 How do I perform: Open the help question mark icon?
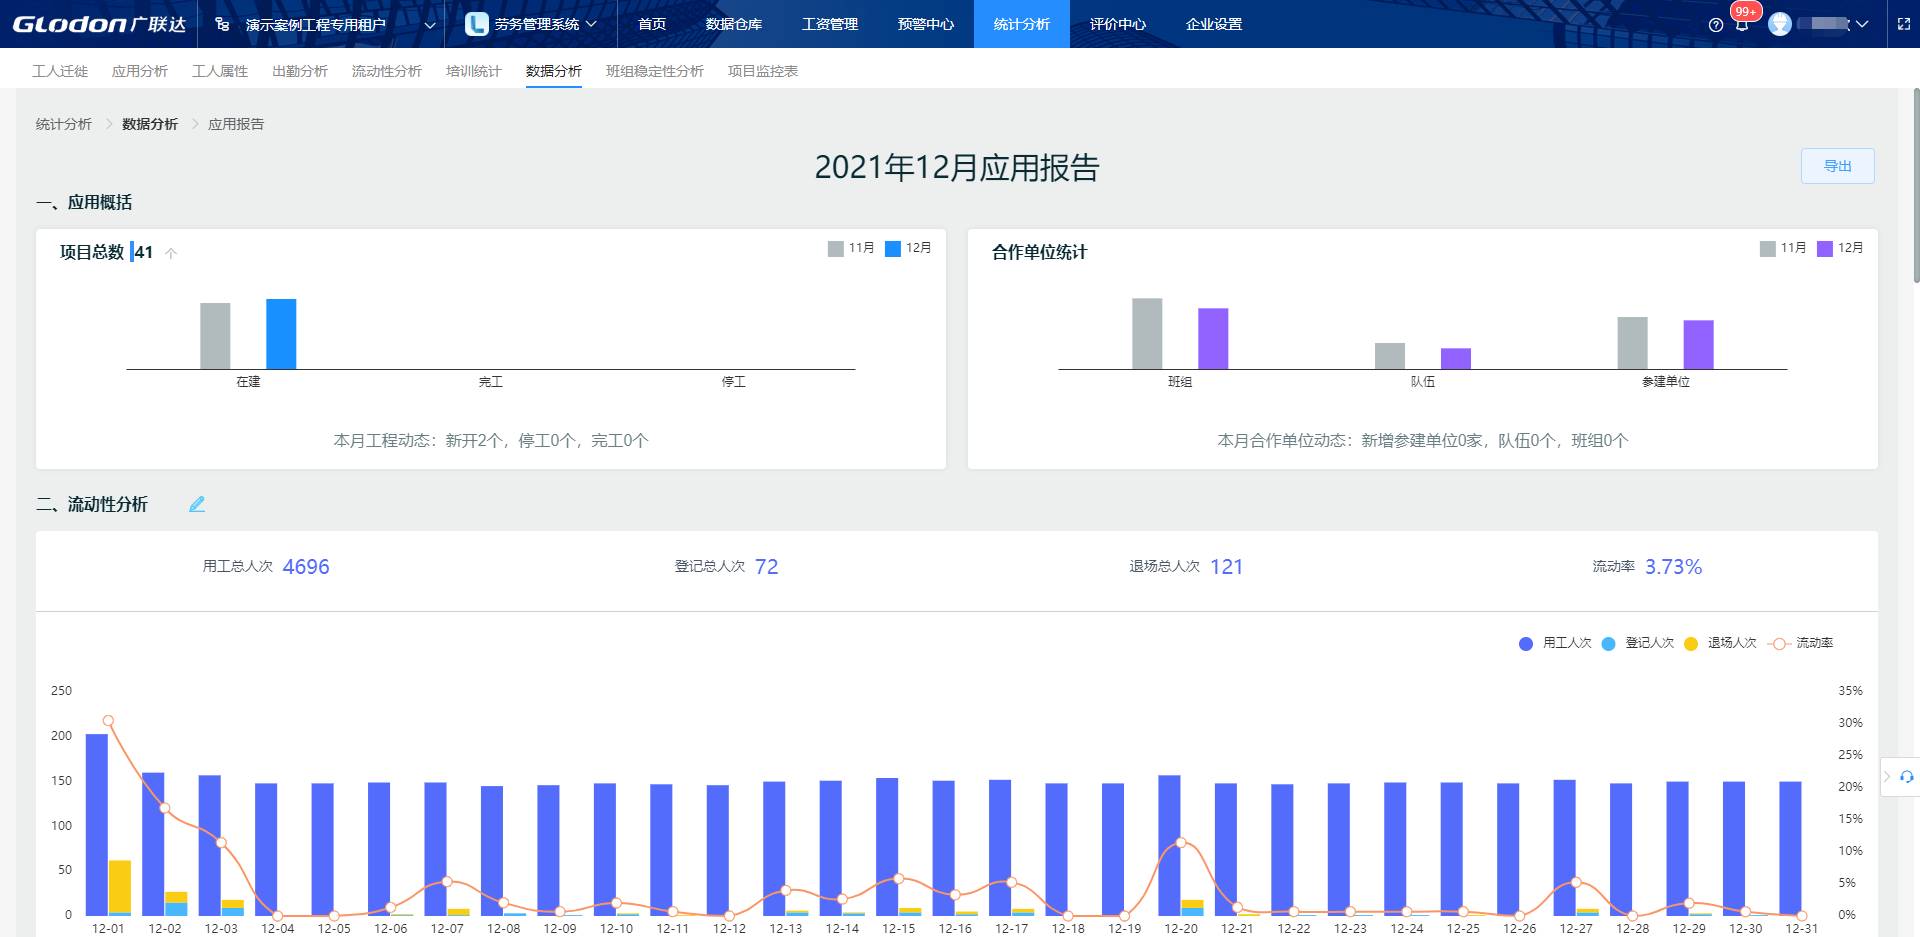pyautogui.click(x=1716, y=25)
